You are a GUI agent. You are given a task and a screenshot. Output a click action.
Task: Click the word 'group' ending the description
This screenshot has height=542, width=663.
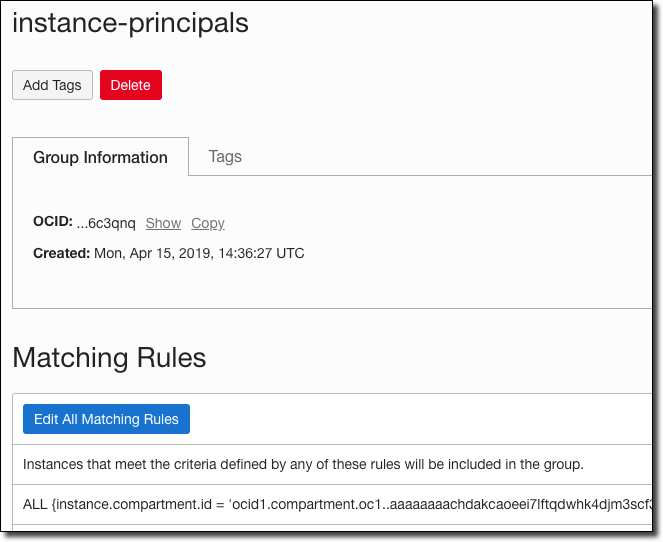tap(563, 464)
